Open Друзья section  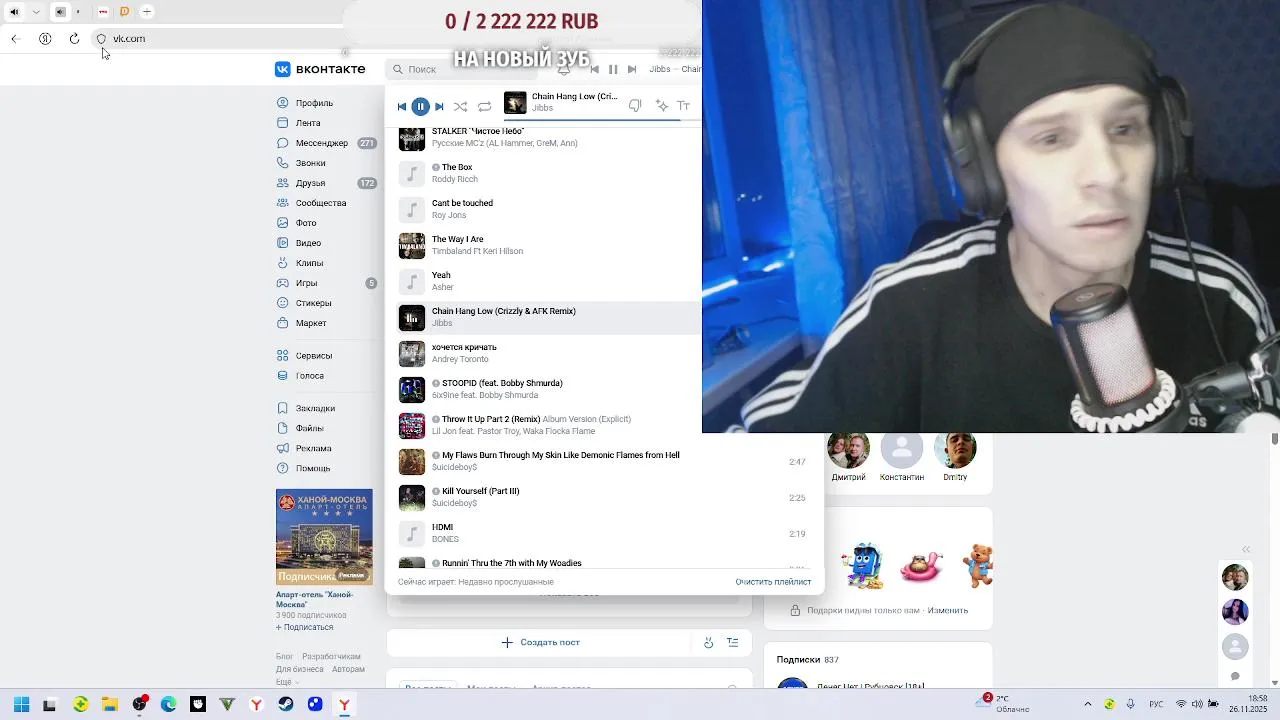pos(310,183)
